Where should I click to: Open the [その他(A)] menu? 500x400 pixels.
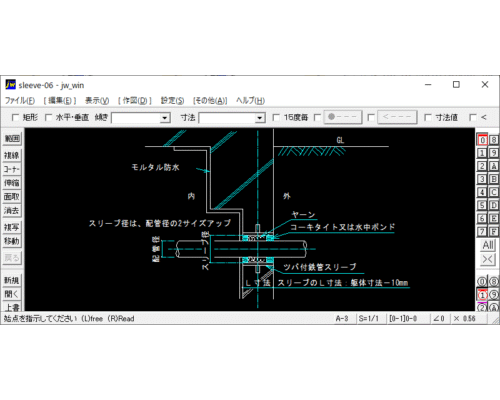tap(210, 100)
